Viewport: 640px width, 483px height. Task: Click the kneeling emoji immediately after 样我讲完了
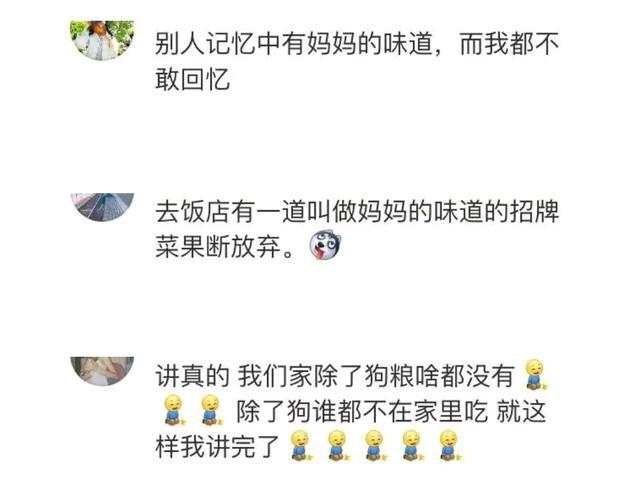[x=300, y=446]
